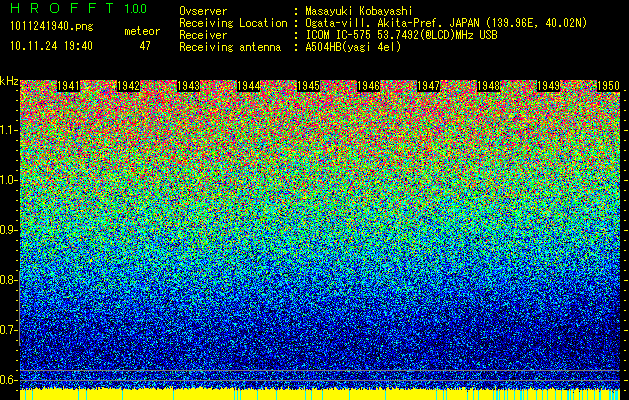Click the meteor label
The height and width of the screenshot is (400, 629).
pyautogui.click(x=142, y=31)
